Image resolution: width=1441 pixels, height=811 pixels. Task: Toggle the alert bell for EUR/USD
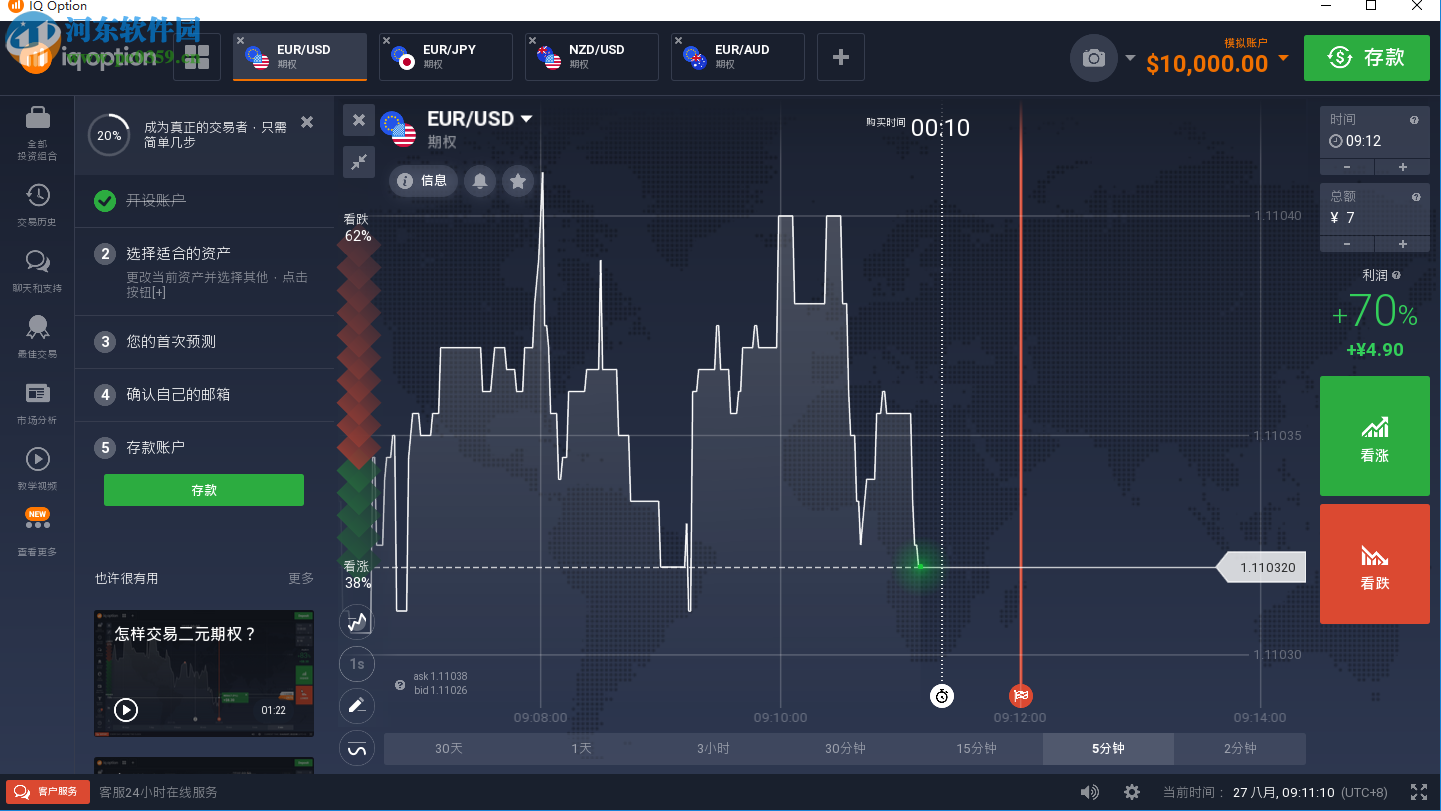click(482, 181)
